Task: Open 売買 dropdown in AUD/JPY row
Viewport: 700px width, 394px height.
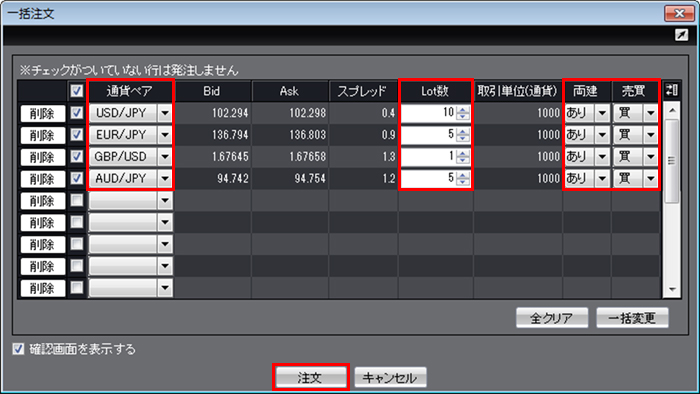Action: click(650, 179)
